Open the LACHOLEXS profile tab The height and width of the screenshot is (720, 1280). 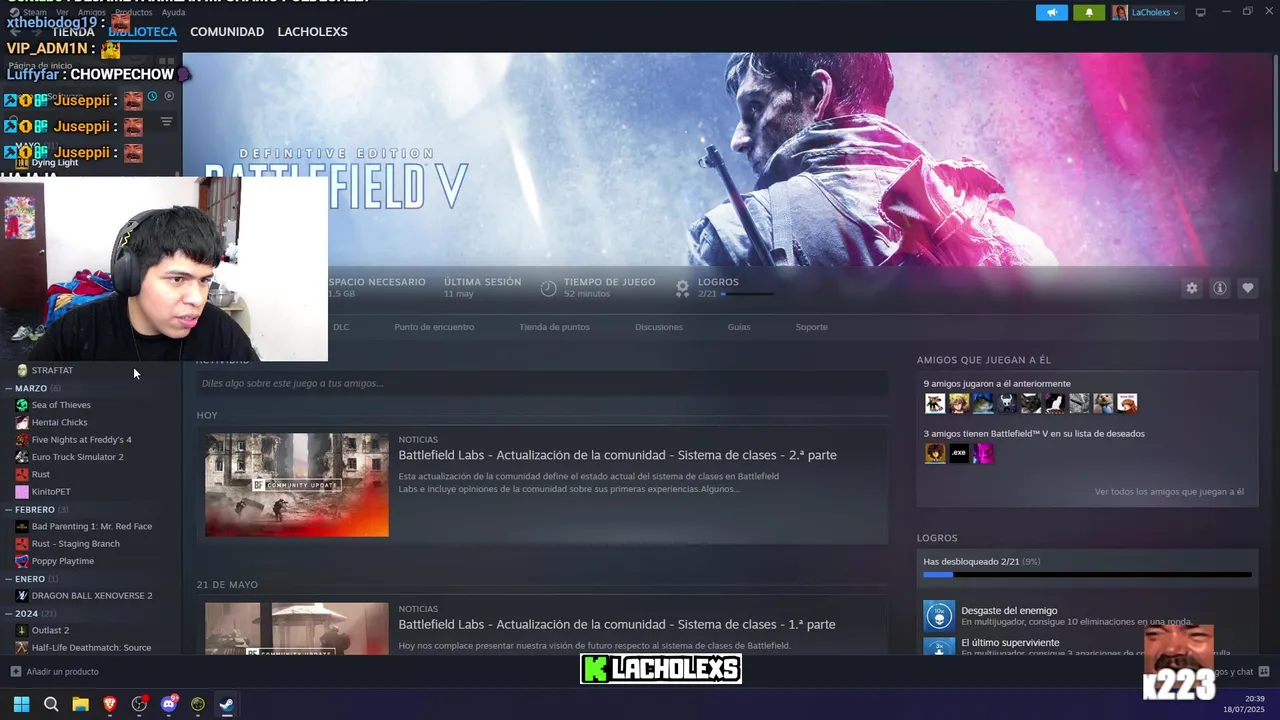(x=312, y=32)
